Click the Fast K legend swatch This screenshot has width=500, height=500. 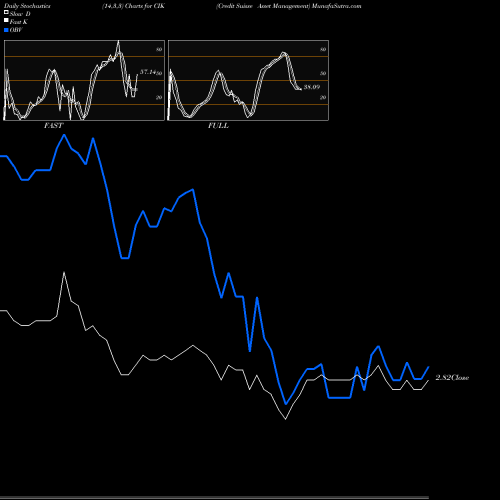6,20
